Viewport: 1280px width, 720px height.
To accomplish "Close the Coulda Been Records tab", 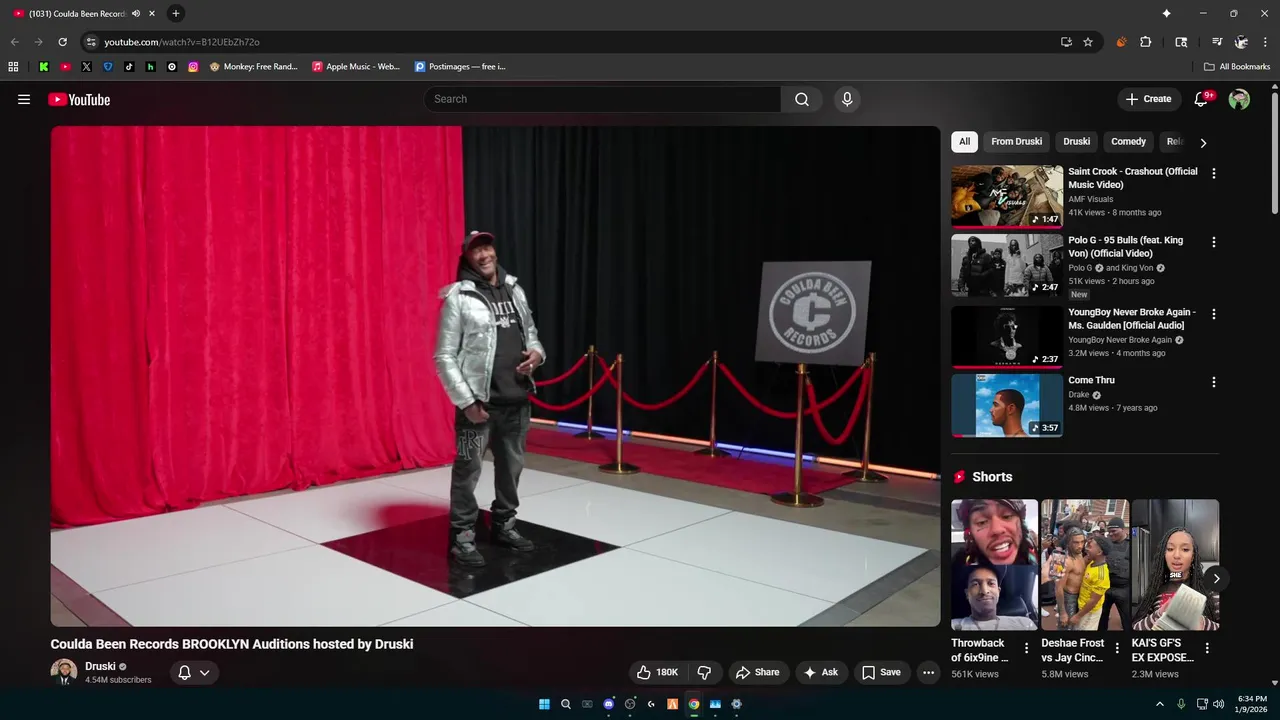I will (152, 13).
